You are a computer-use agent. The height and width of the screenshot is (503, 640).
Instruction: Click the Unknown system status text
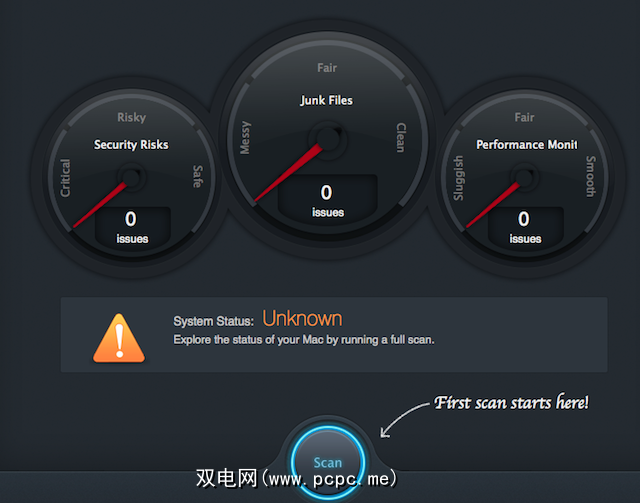click(x=302, y=318)
